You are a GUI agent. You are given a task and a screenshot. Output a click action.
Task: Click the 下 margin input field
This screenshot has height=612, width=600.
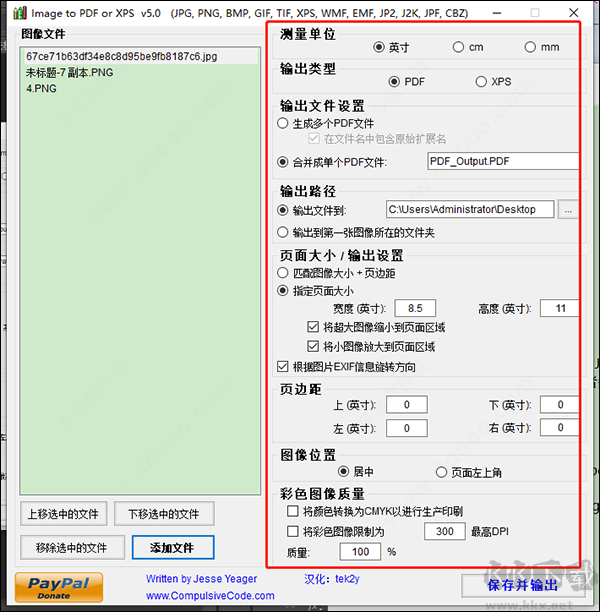point(559,404)
